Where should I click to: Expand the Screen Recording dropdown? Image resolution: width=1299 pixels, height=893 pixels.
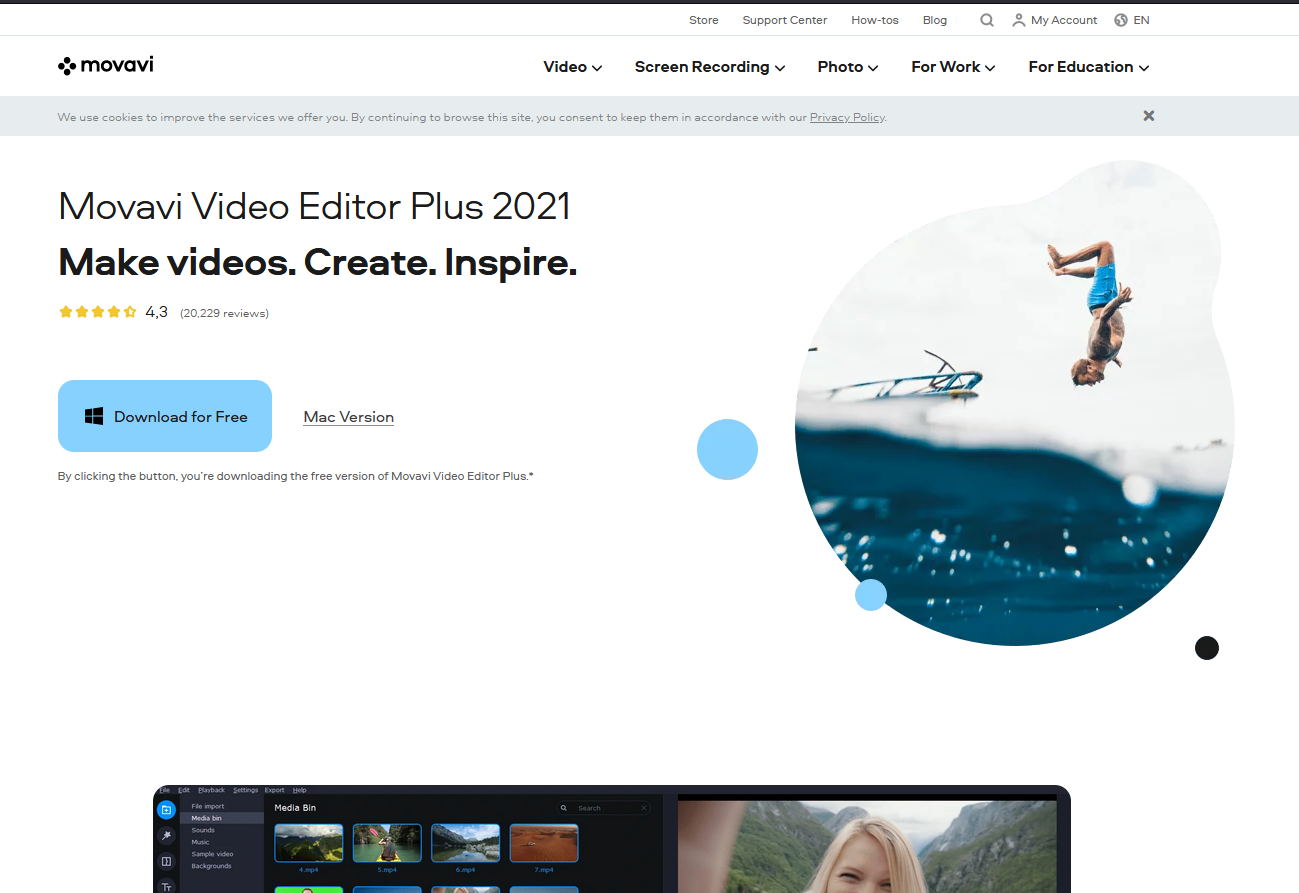coord(710,67)
